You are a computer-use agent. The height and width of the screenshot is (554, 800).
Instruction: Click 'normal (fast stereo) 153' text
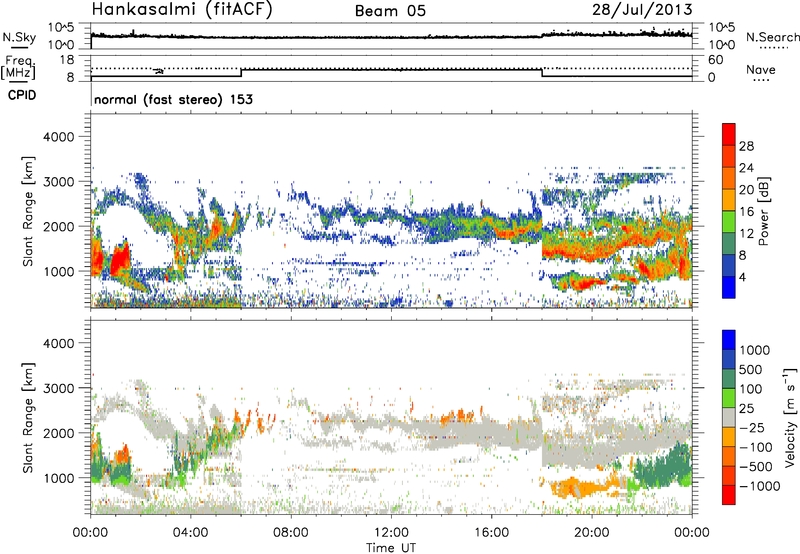[173, 99]
